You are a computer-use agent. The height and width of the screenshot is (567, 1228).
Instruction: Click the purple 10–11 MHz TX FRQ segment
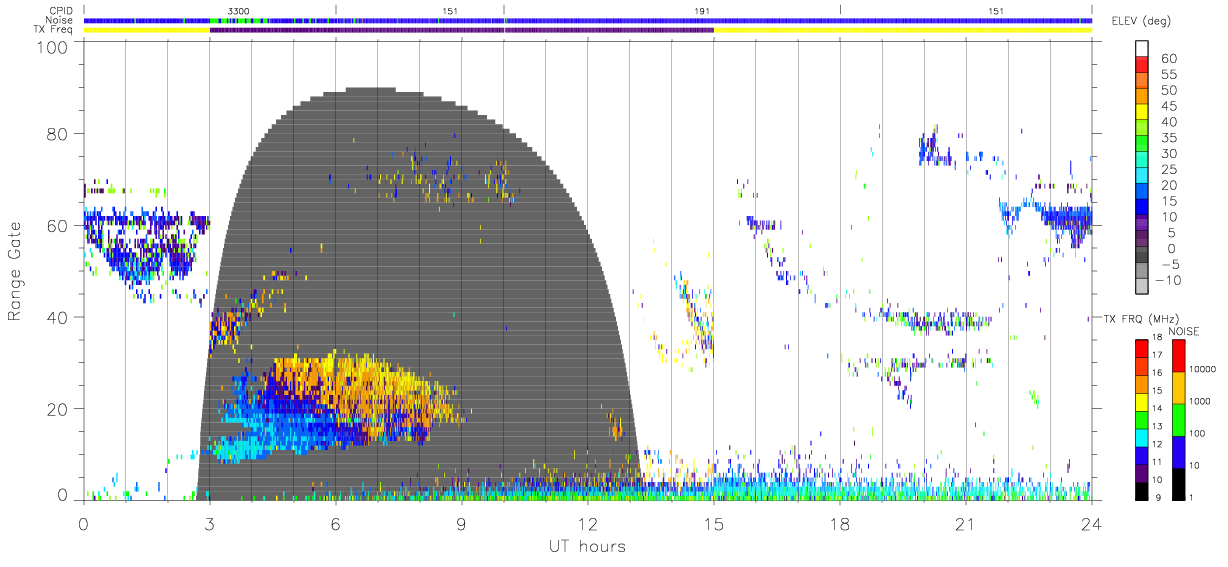tap(1142, 472)
